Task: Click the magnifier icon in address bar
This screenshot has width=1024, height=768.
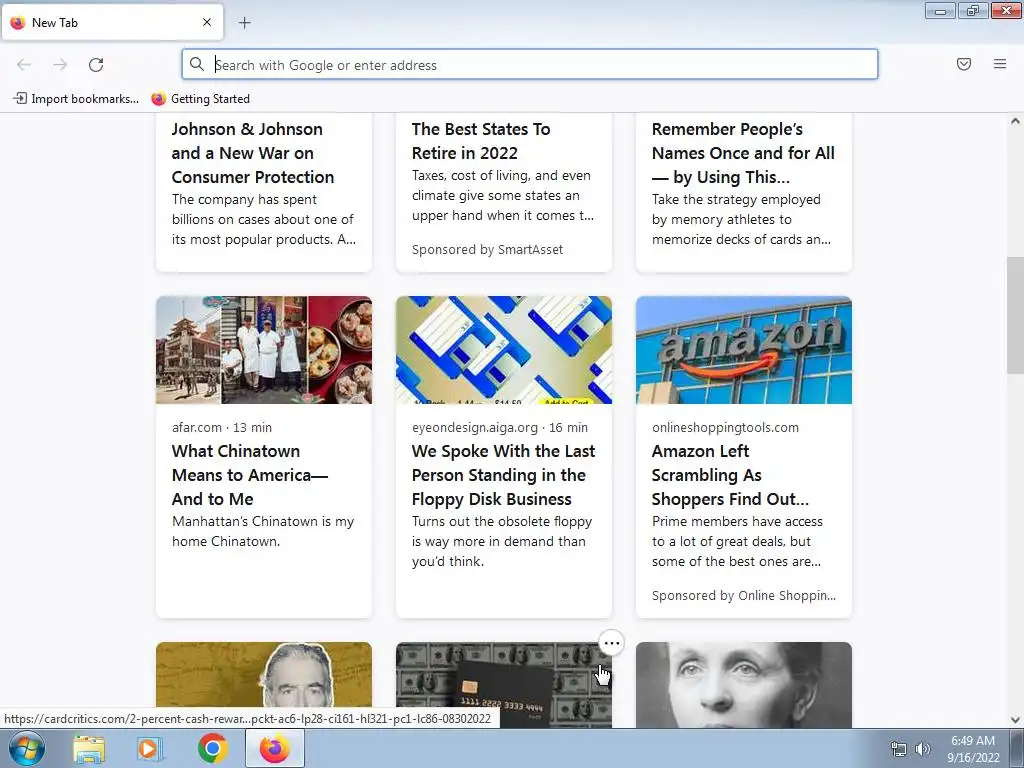Action: point(197,64)
